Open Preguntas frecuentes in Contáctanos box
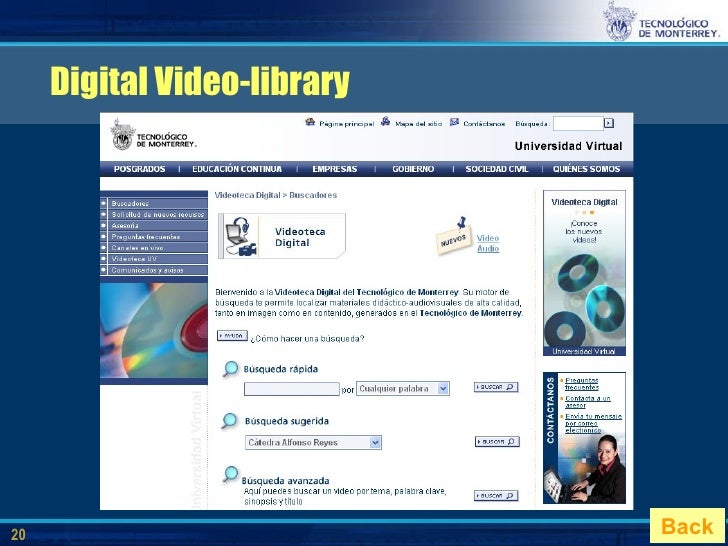 point(582,384)
